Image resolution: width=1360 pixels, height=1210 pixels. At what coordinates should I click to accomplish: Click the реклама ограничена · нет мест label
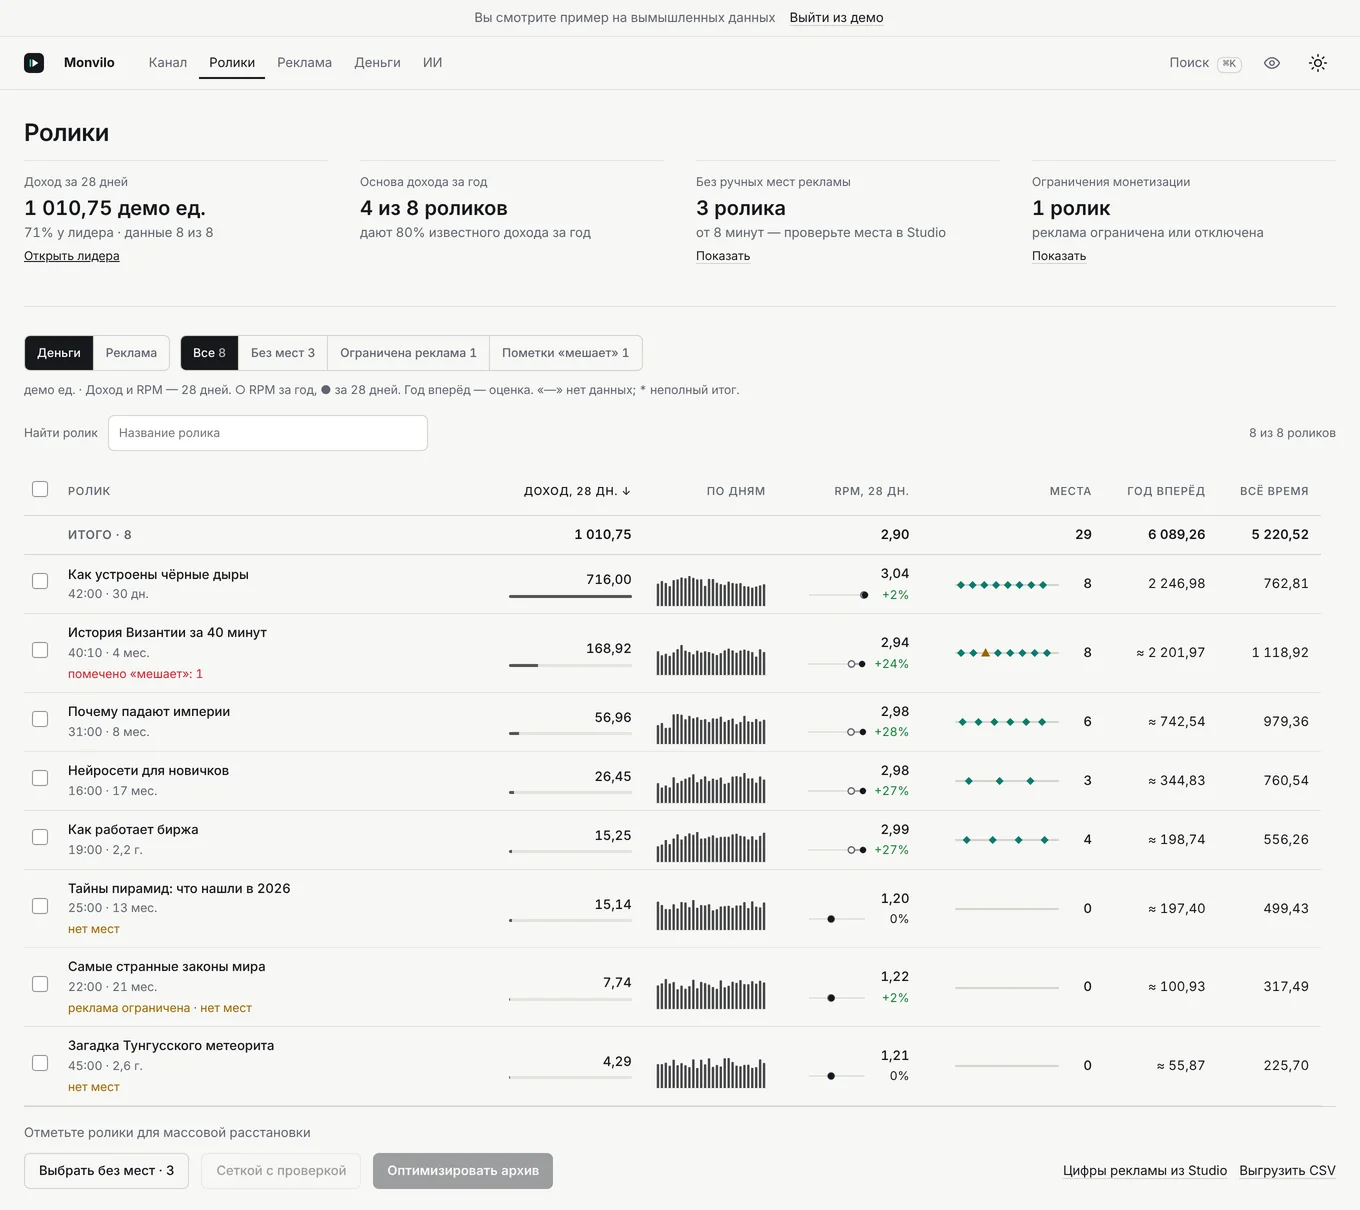pos(160,1008)
